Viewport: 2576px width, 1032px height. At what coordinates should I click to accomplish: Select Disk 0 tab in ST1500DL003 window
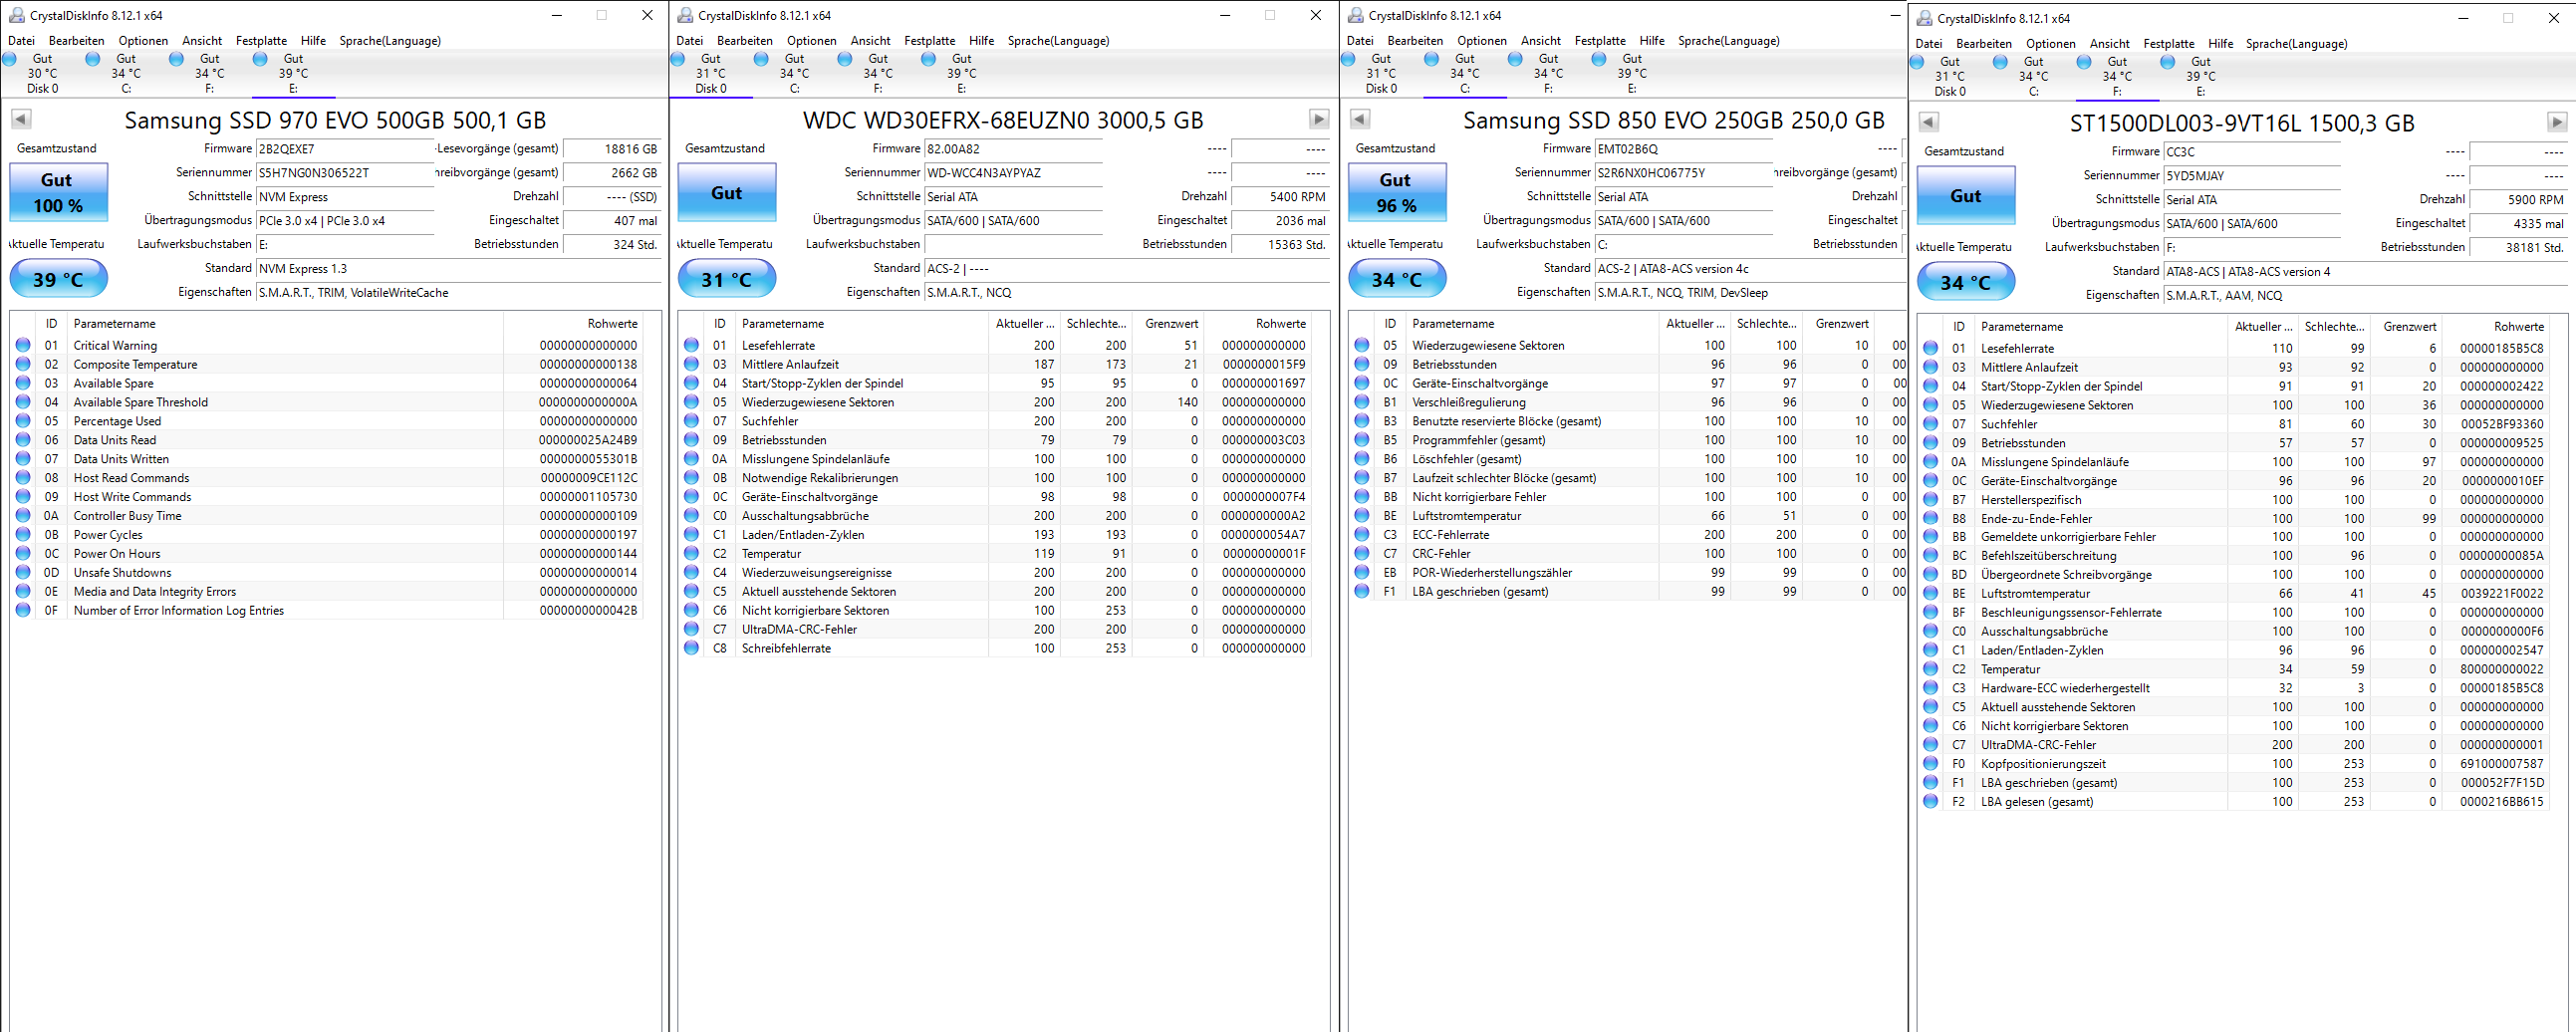click(1950, 77)
